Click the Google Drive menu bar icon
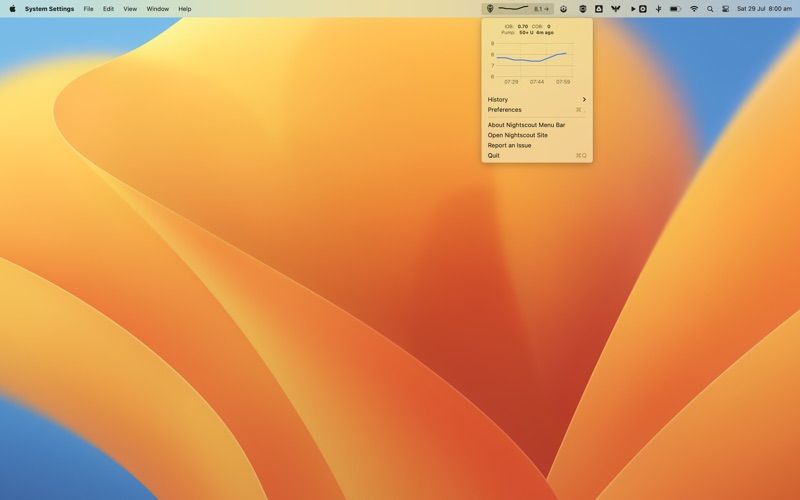800x500 pixels. pos(599,9)
